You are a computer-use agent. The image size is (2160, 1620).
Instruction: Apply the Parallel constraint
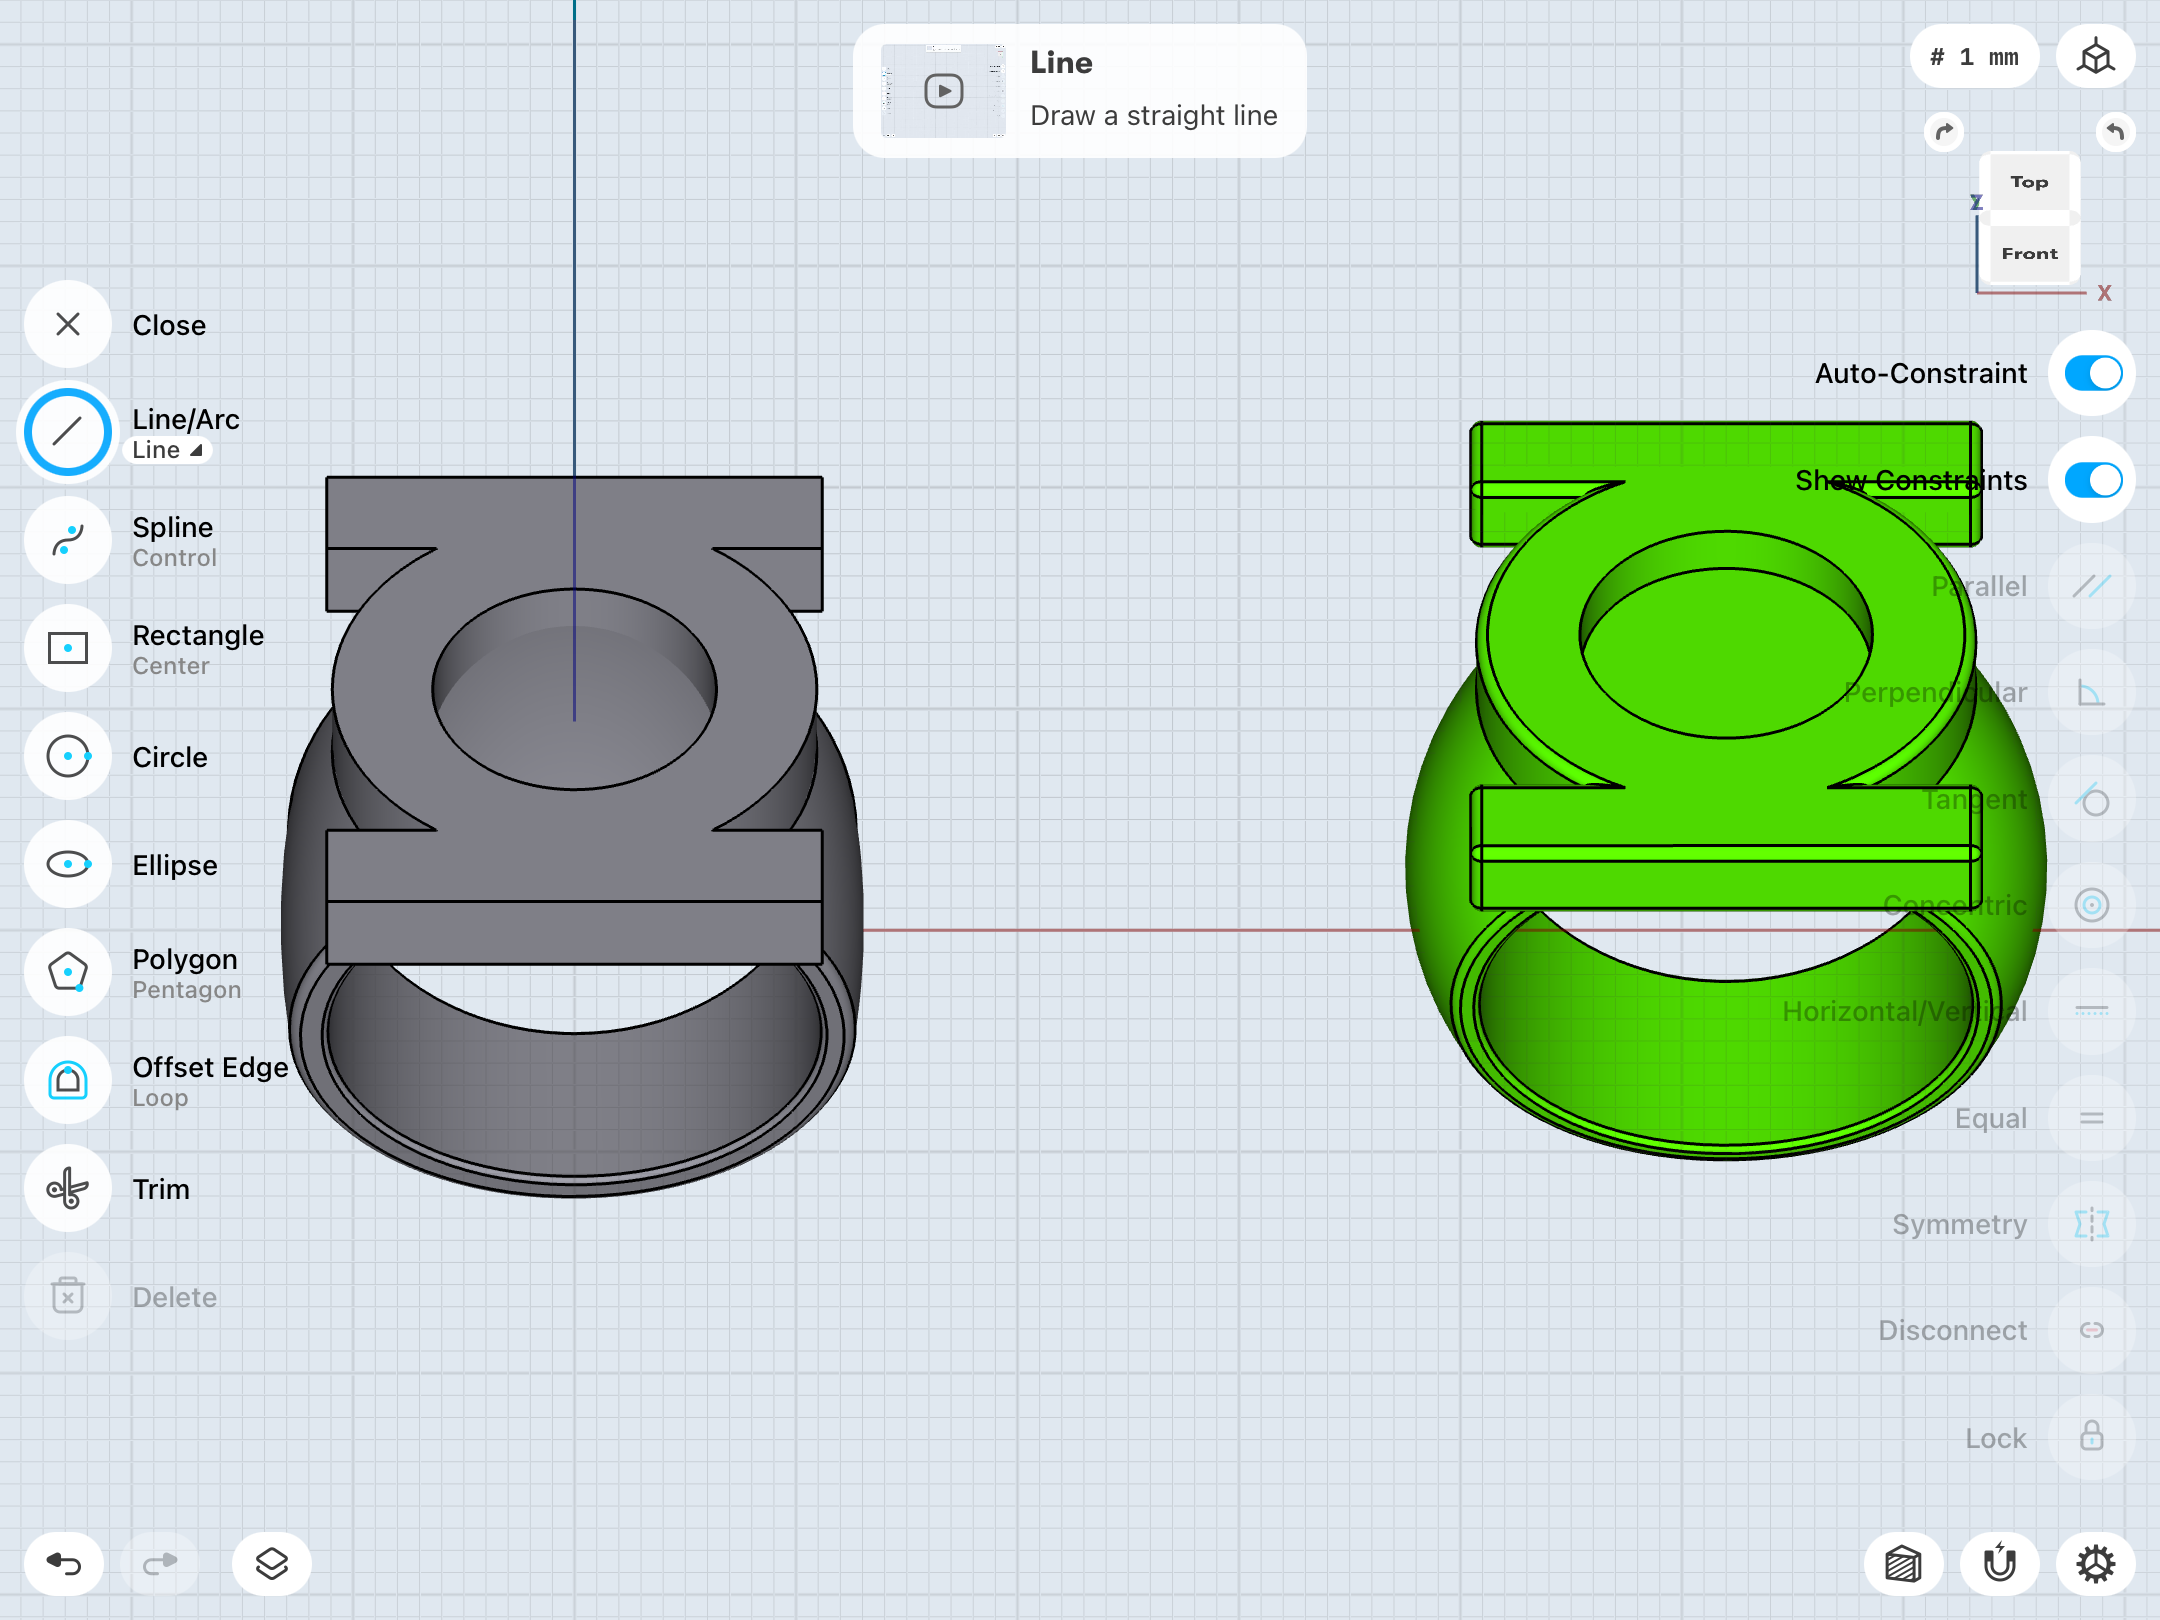2092,587
